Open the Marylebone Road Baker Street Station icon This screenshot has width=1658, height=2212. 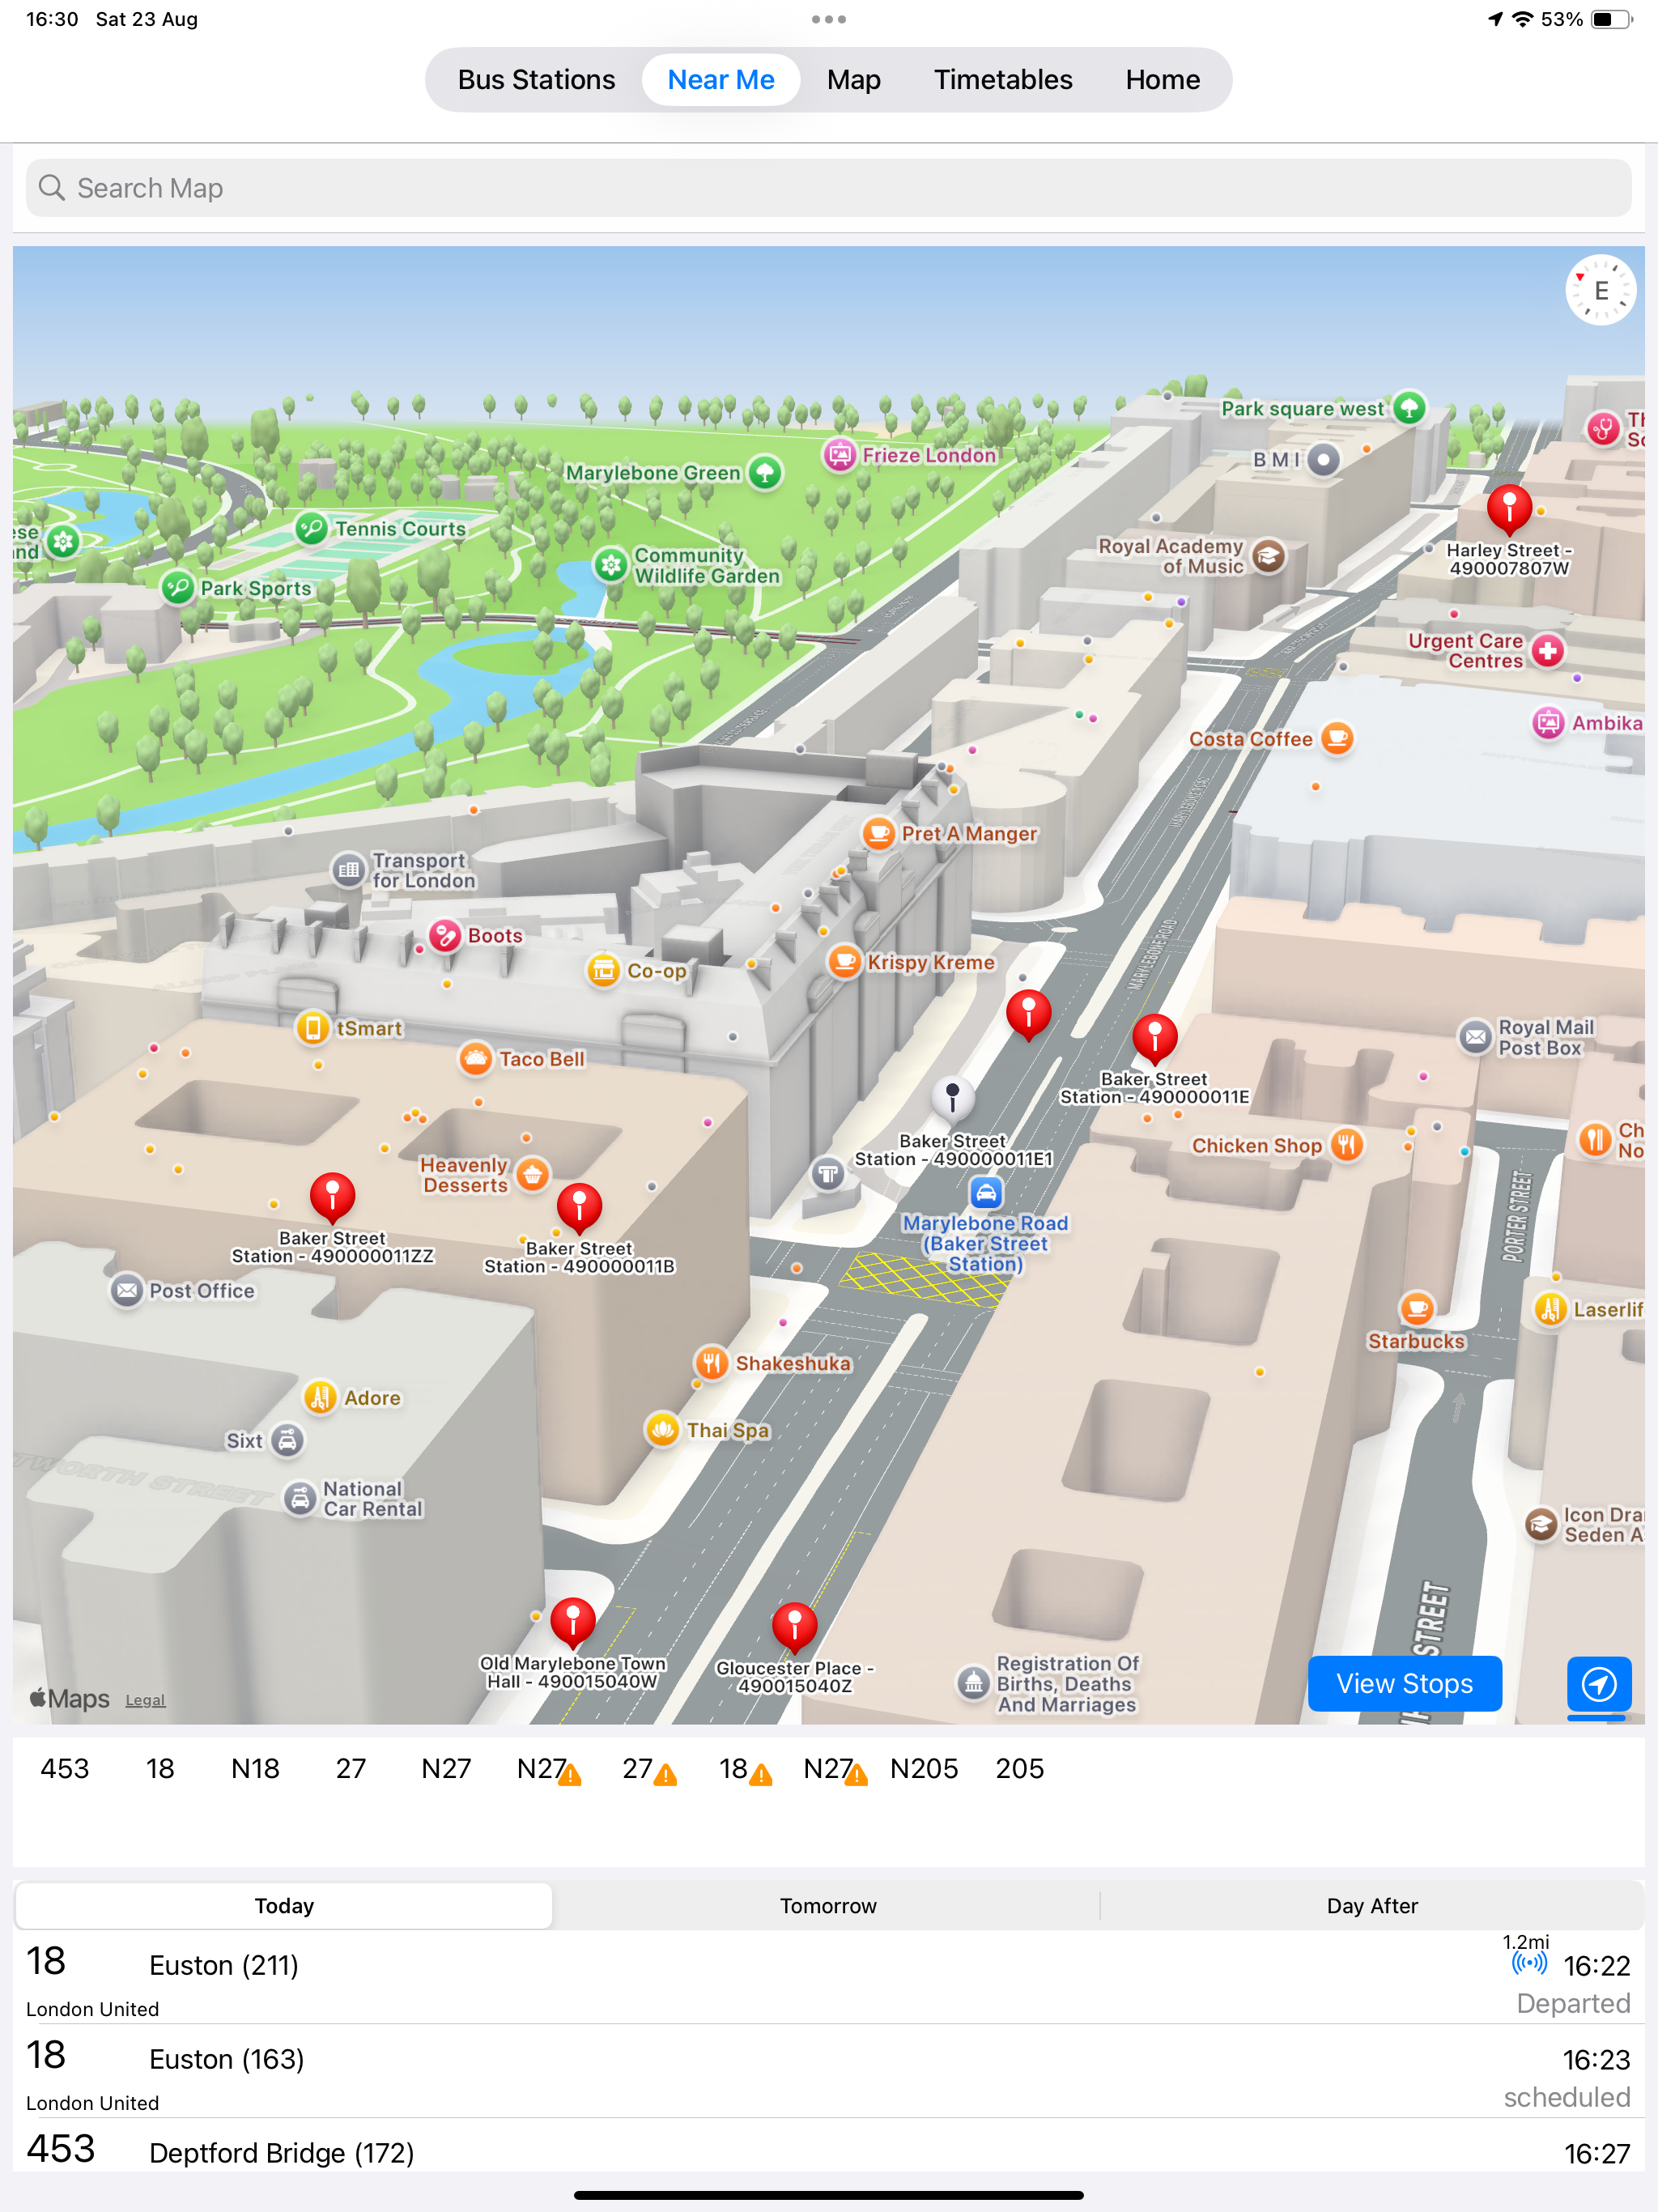[986, 1192]
